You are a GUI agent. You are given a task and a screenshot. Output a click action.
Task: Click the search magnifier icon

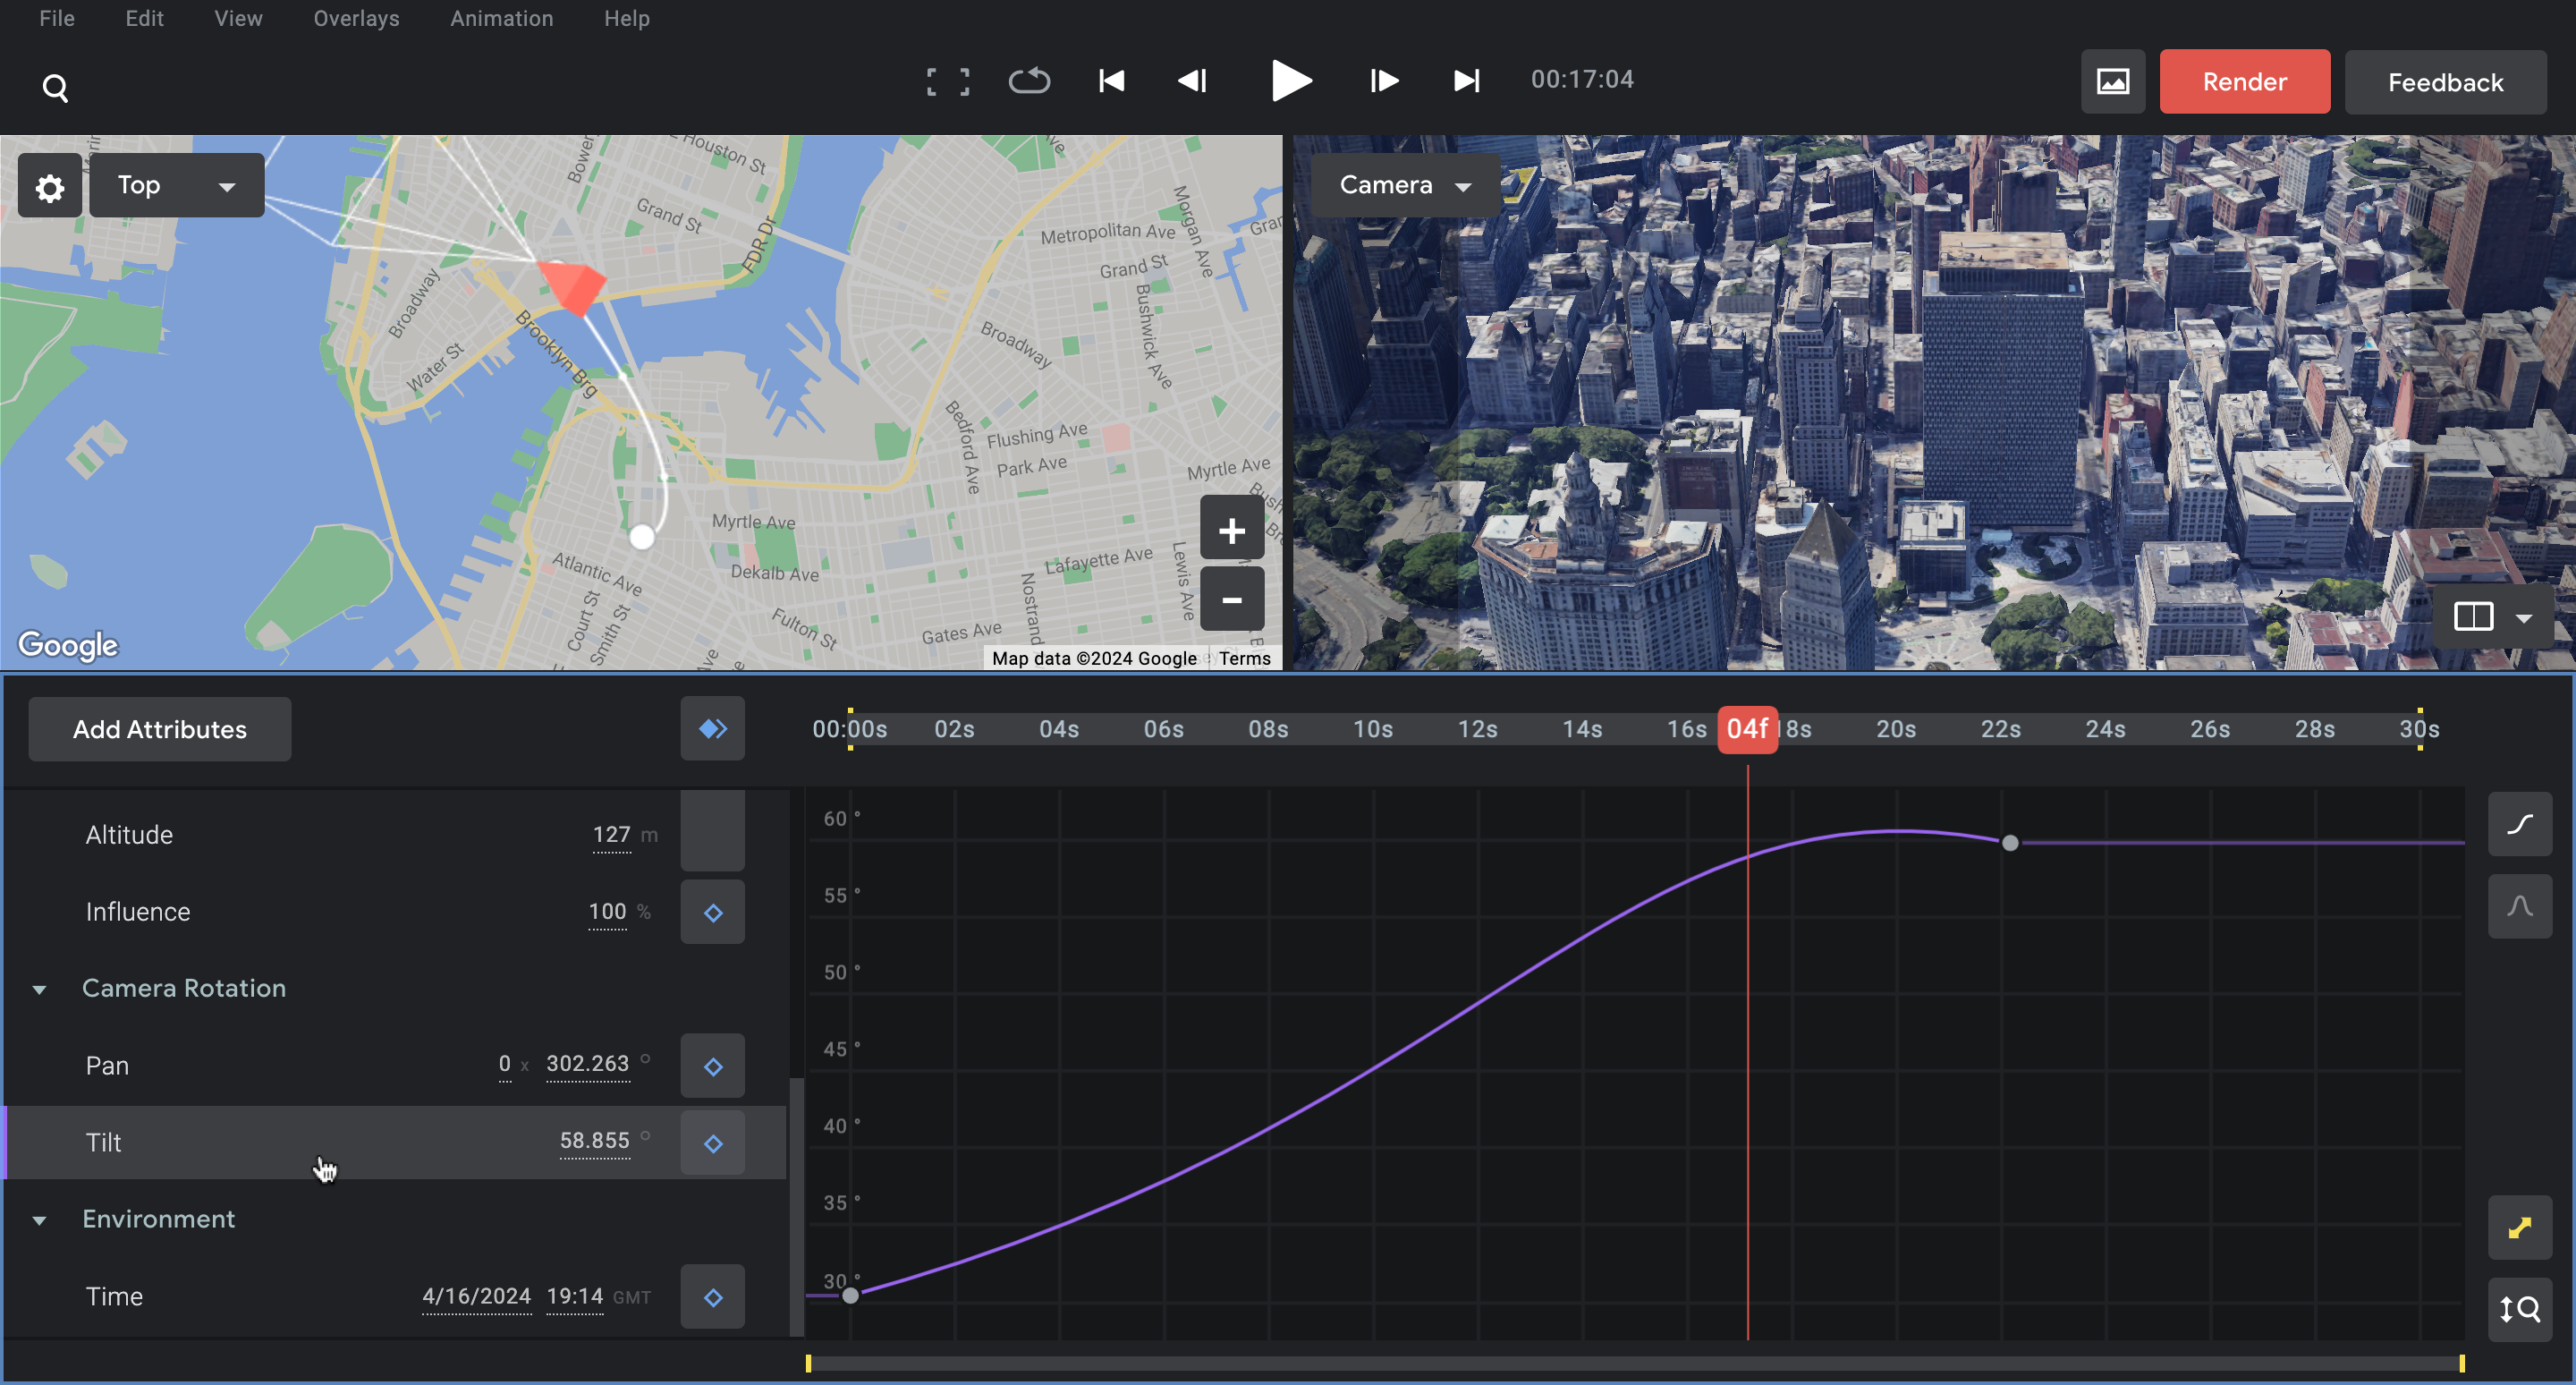pyautogui.click(x=55, y=88)
